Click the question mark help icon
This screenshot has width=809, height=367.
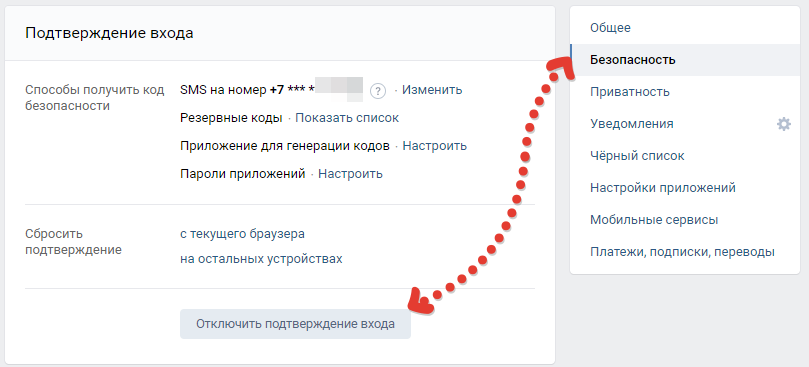coord(378,91)
